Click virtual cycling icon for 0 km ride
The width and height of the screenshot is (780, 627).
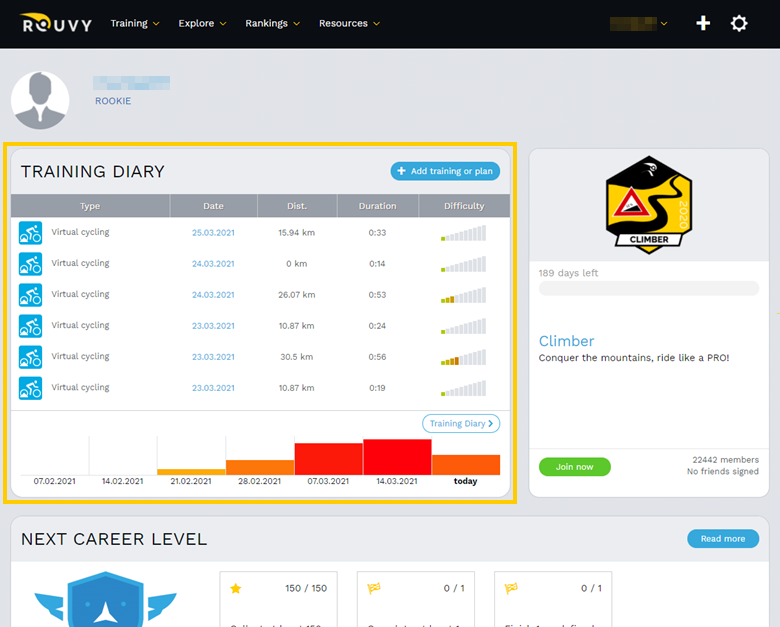coord(30,264)
